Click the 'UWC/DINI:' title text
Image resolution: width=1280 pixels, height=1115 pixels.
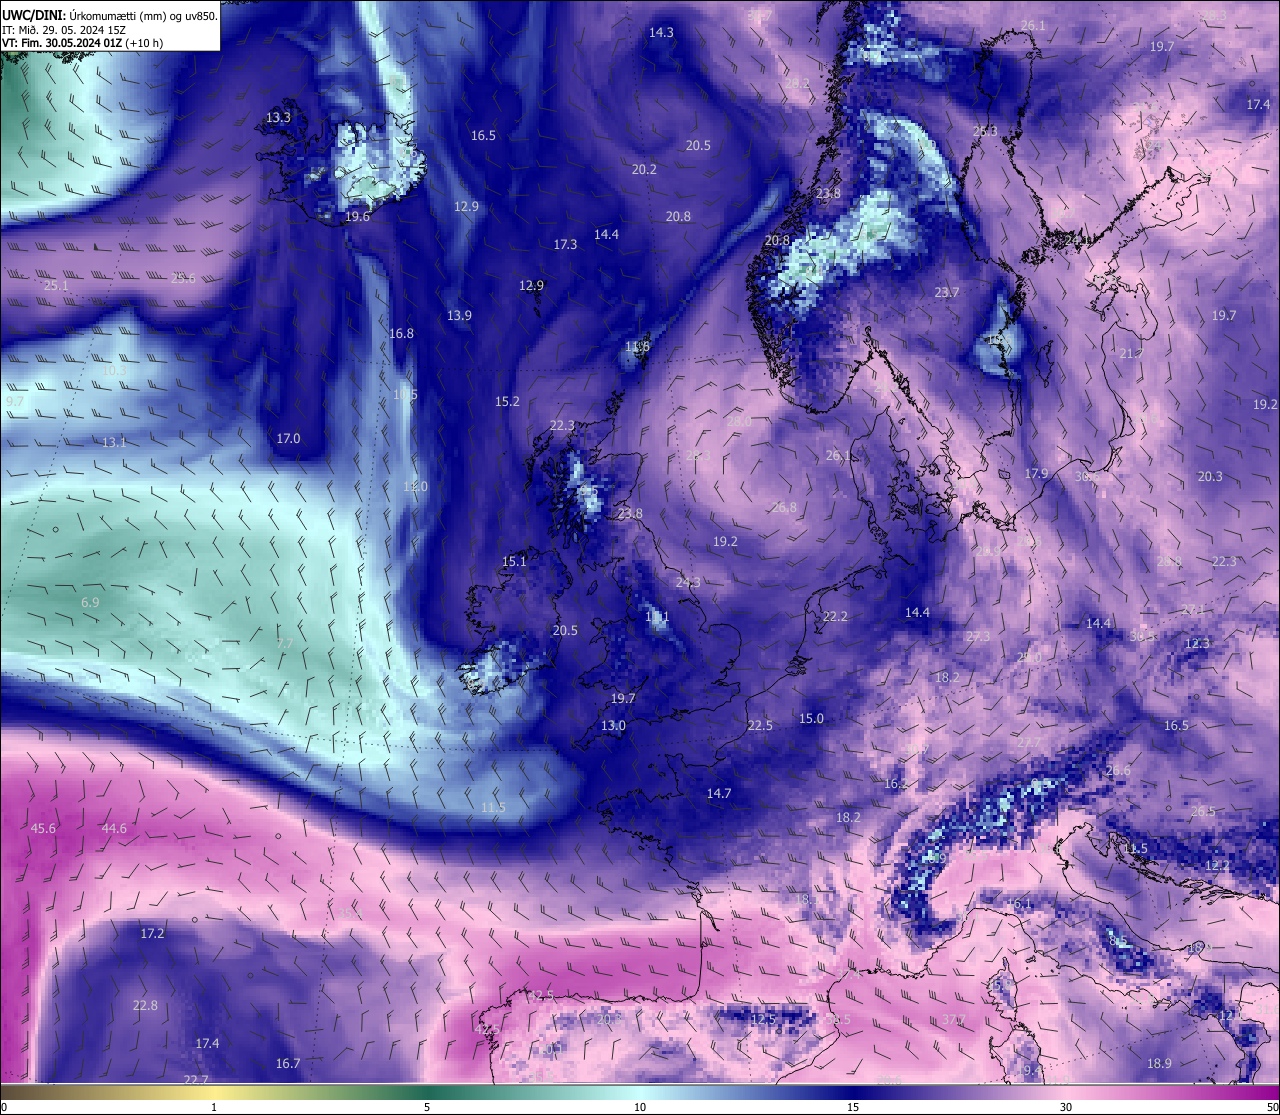click(35, 16)
